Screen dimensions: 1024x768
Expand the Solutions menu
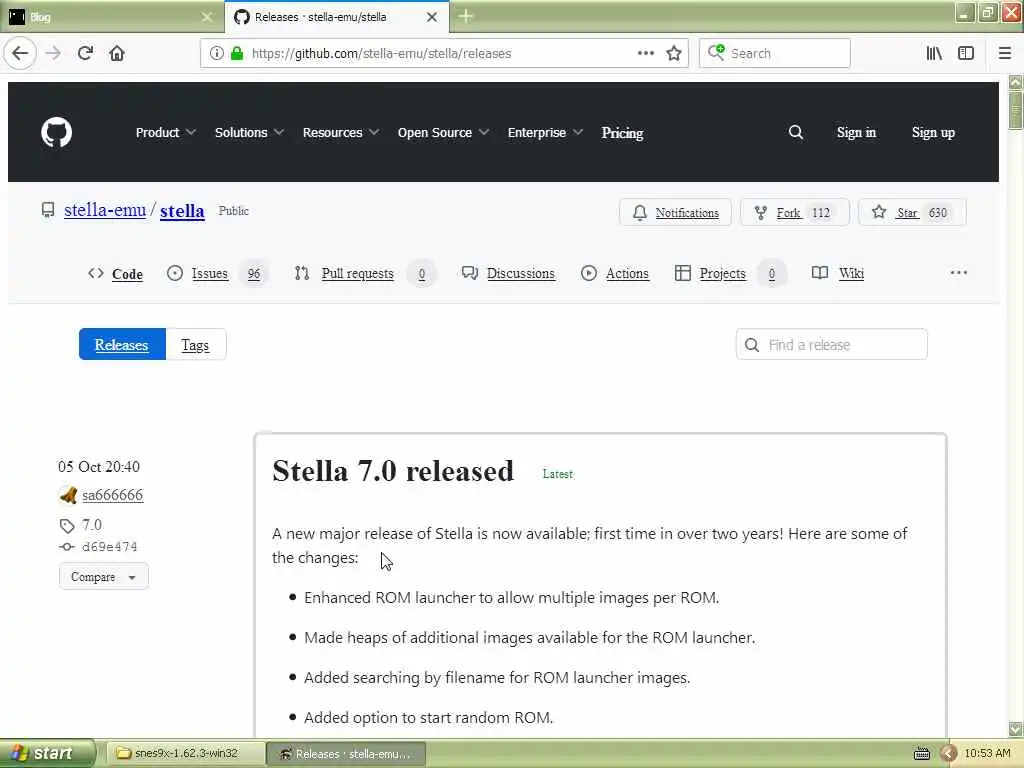coord(249,133)
